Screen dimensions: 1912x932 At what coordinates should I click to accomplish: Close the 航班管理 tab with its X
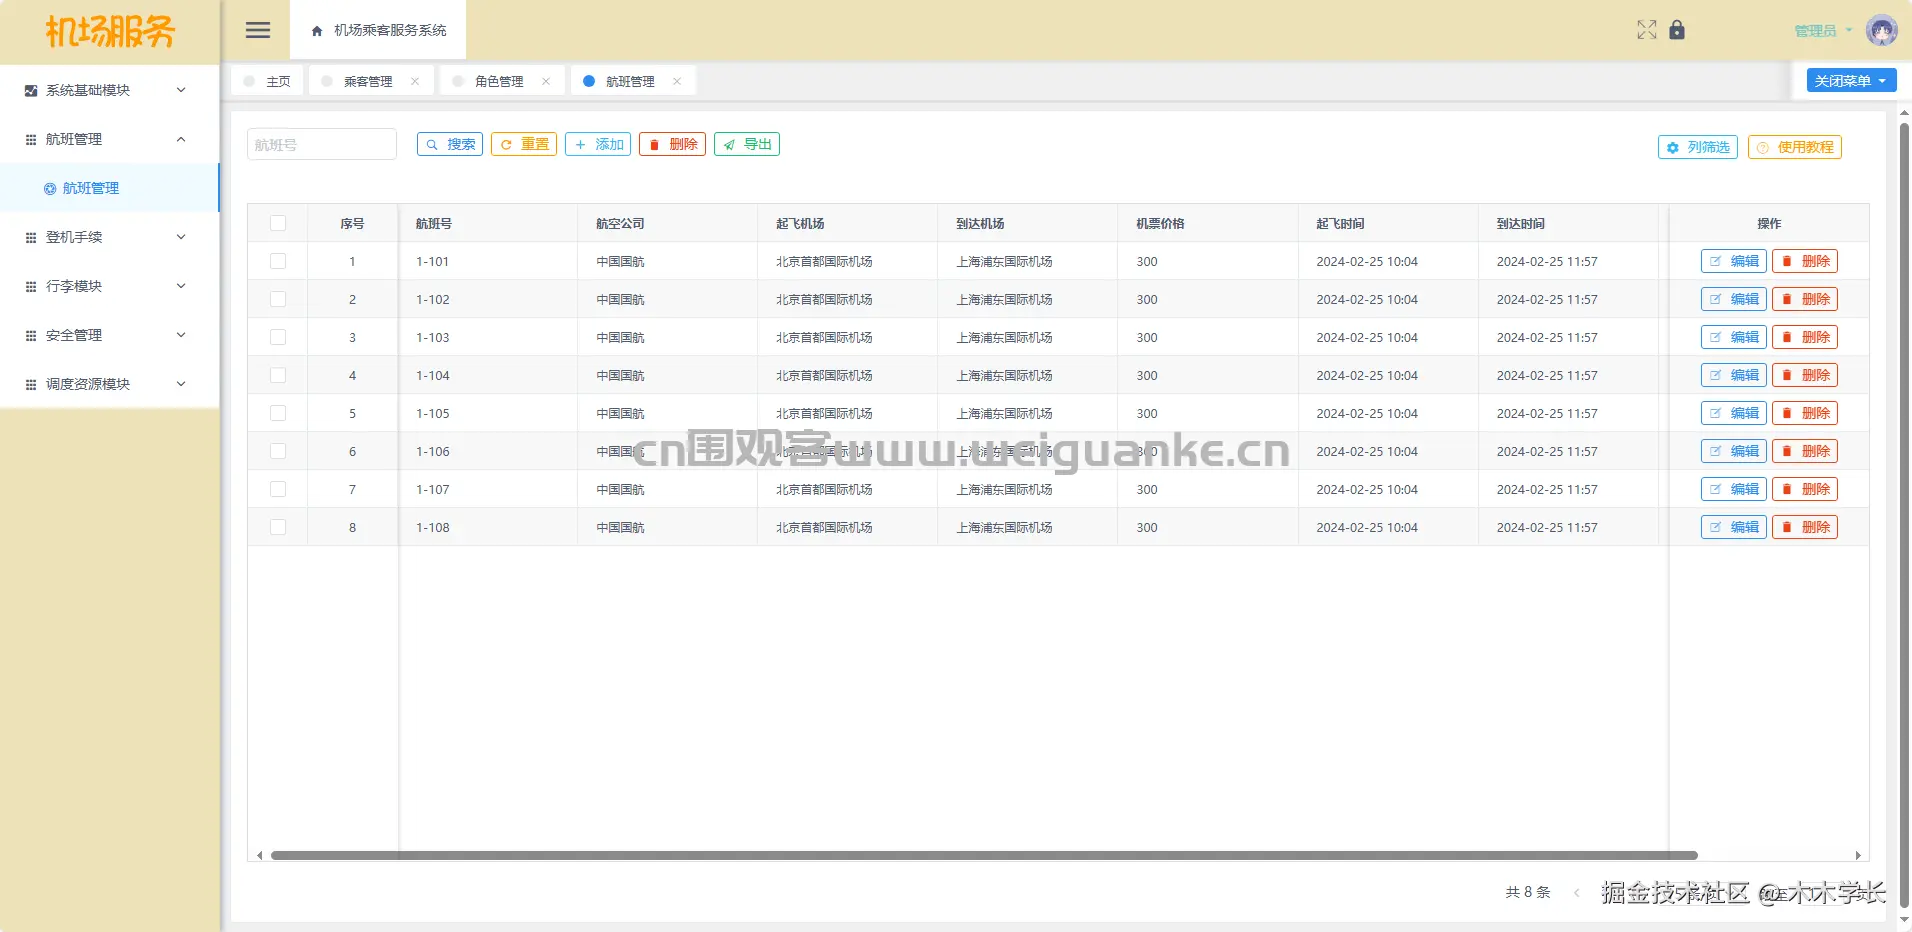(x=677, y=81)
